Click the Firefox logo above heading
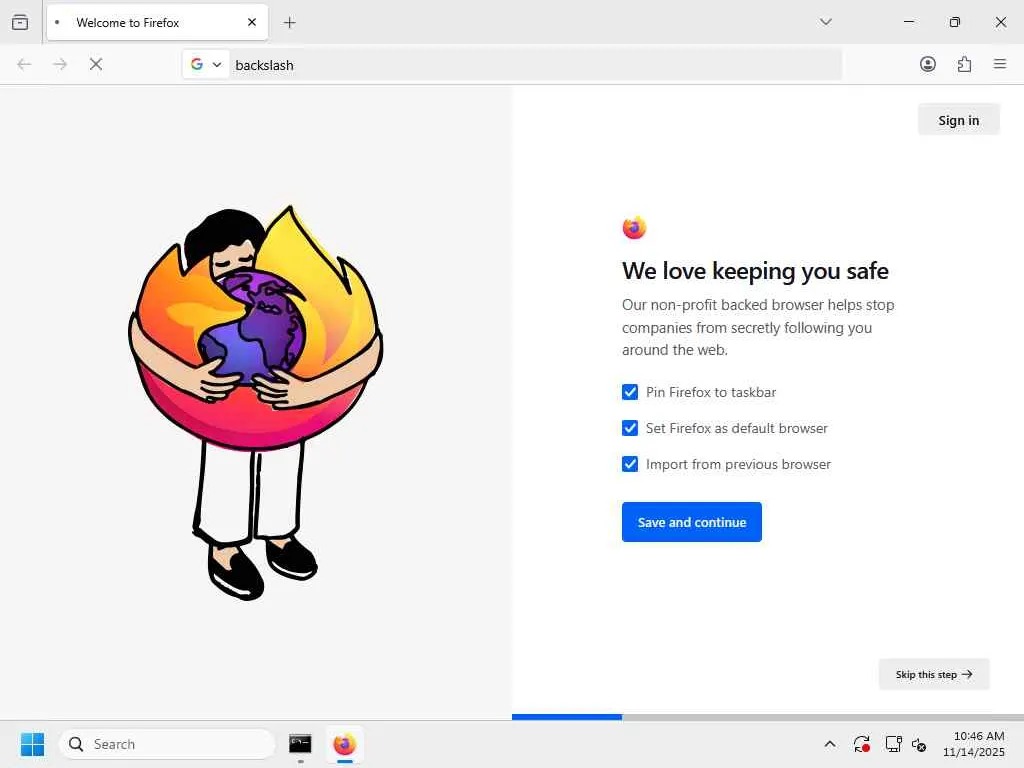 click(634, 228)
